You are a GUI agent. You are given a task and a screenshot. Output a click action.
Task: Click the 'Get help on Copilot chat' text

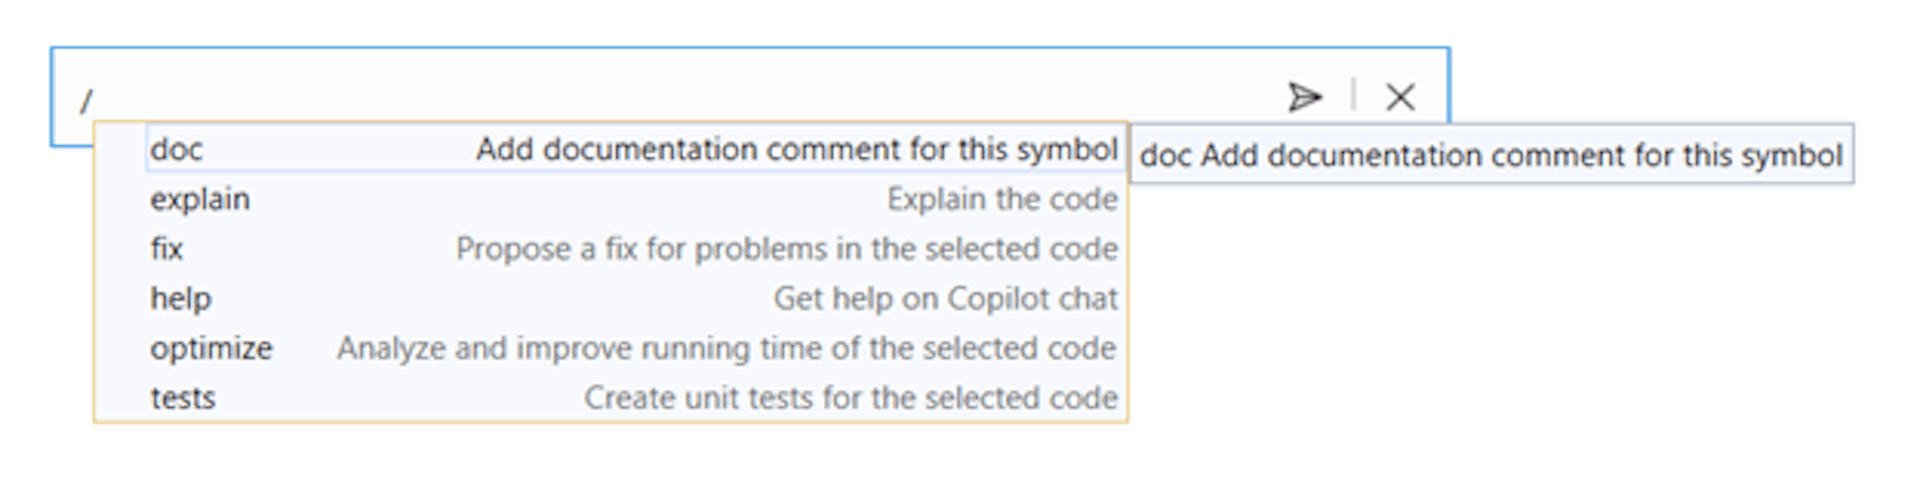(945, 298)
